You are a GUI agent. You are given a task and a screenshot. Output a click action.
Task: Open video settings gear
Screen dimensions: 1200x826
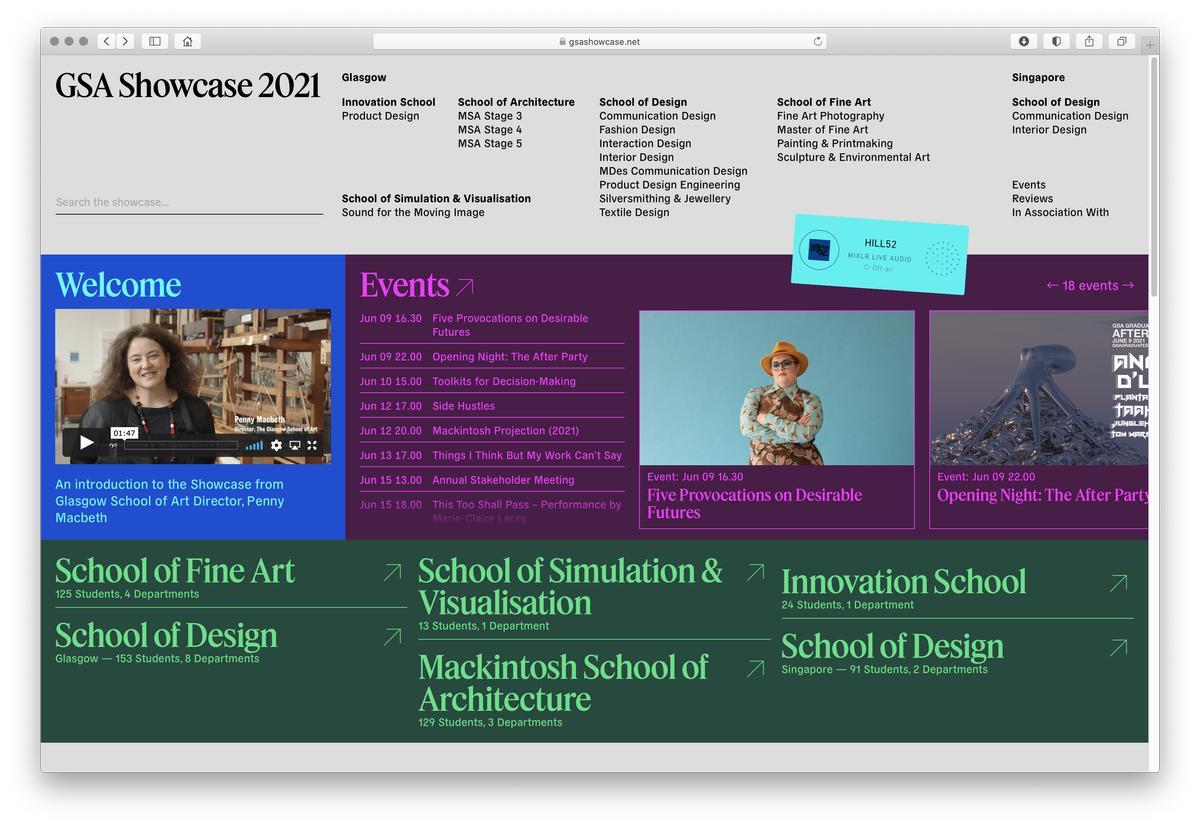pos(276,445)
